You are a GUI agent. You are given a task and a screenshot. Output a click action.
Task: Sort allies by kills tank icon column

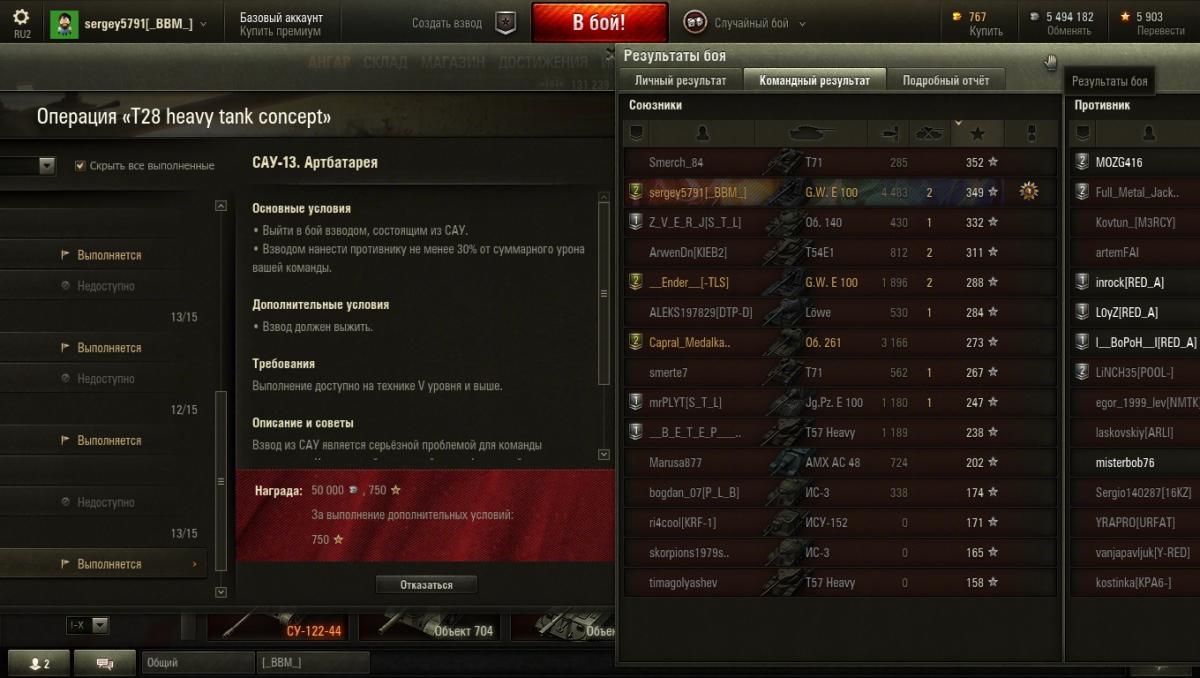click(x=929, y=133)
